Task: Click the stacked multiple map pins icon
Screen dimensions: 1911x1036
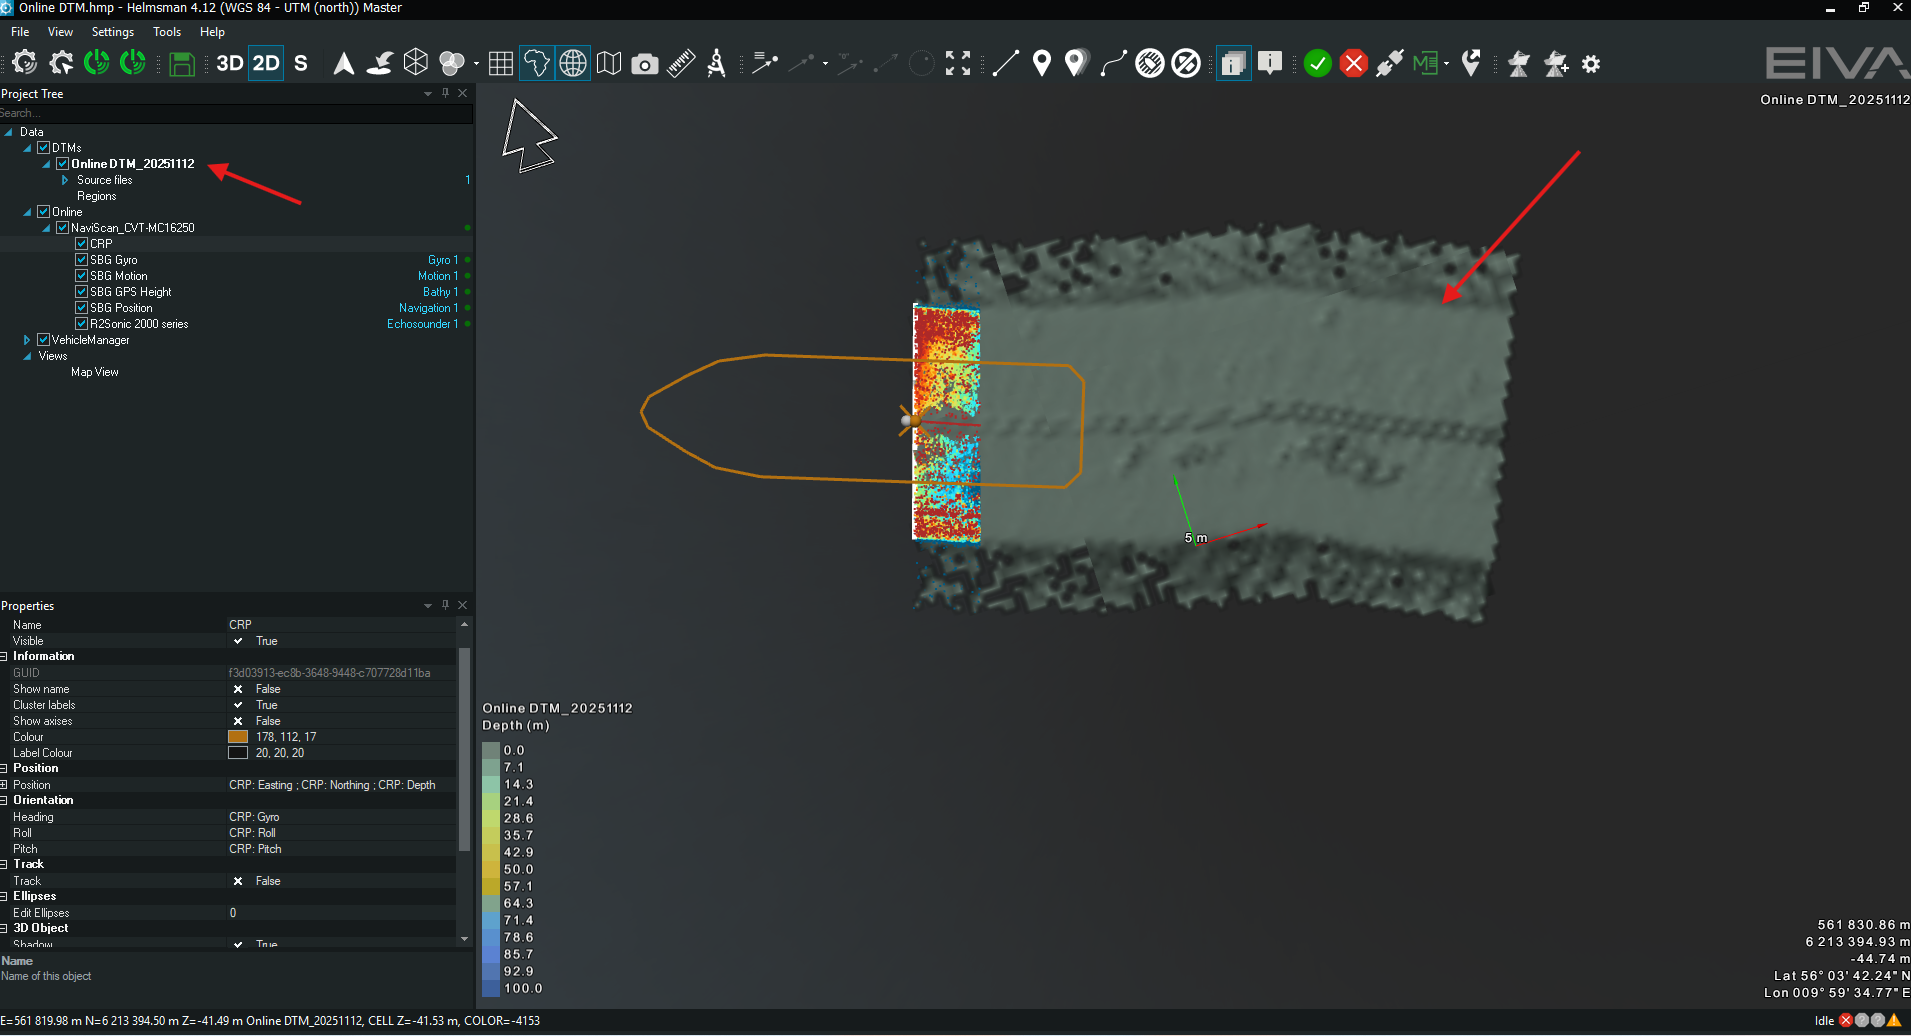Action: [1076, 64]
